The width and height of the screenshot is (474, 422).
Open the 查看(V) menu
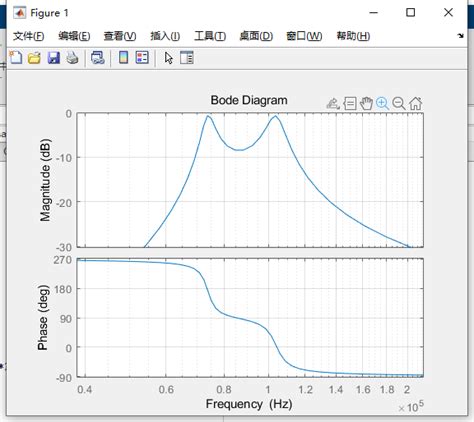(120, 36)
